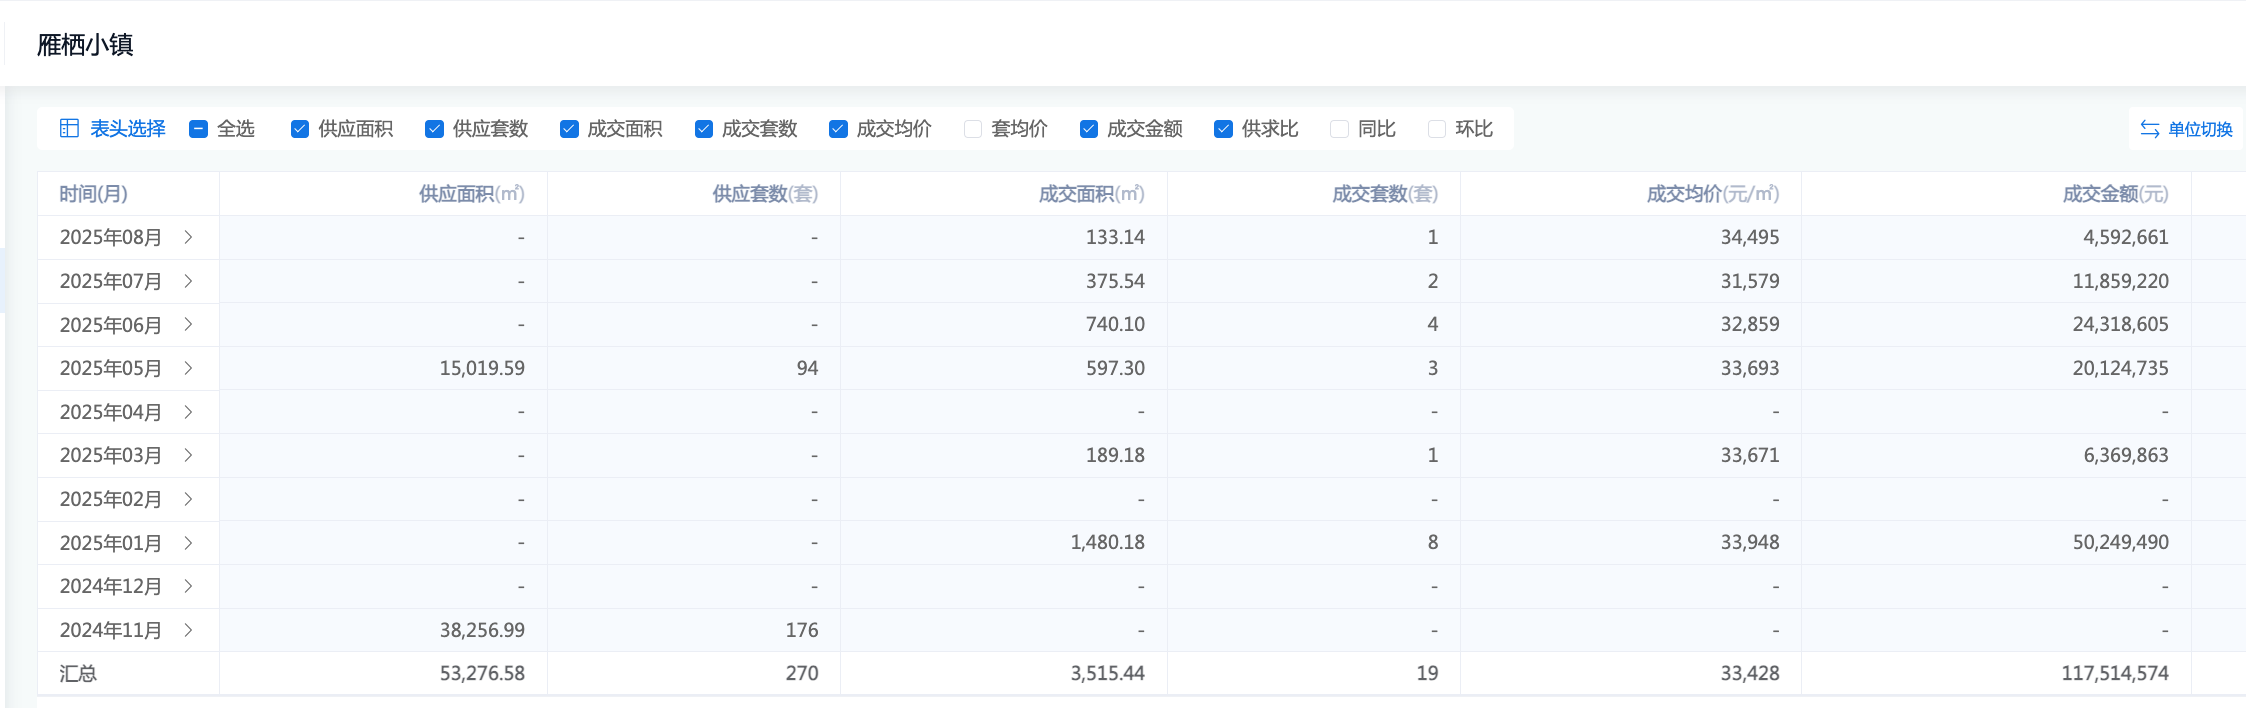The width and height of the screenshot is (2246, 708).
Task: Select the 汇总 summary row label
Action: point(78,674)
